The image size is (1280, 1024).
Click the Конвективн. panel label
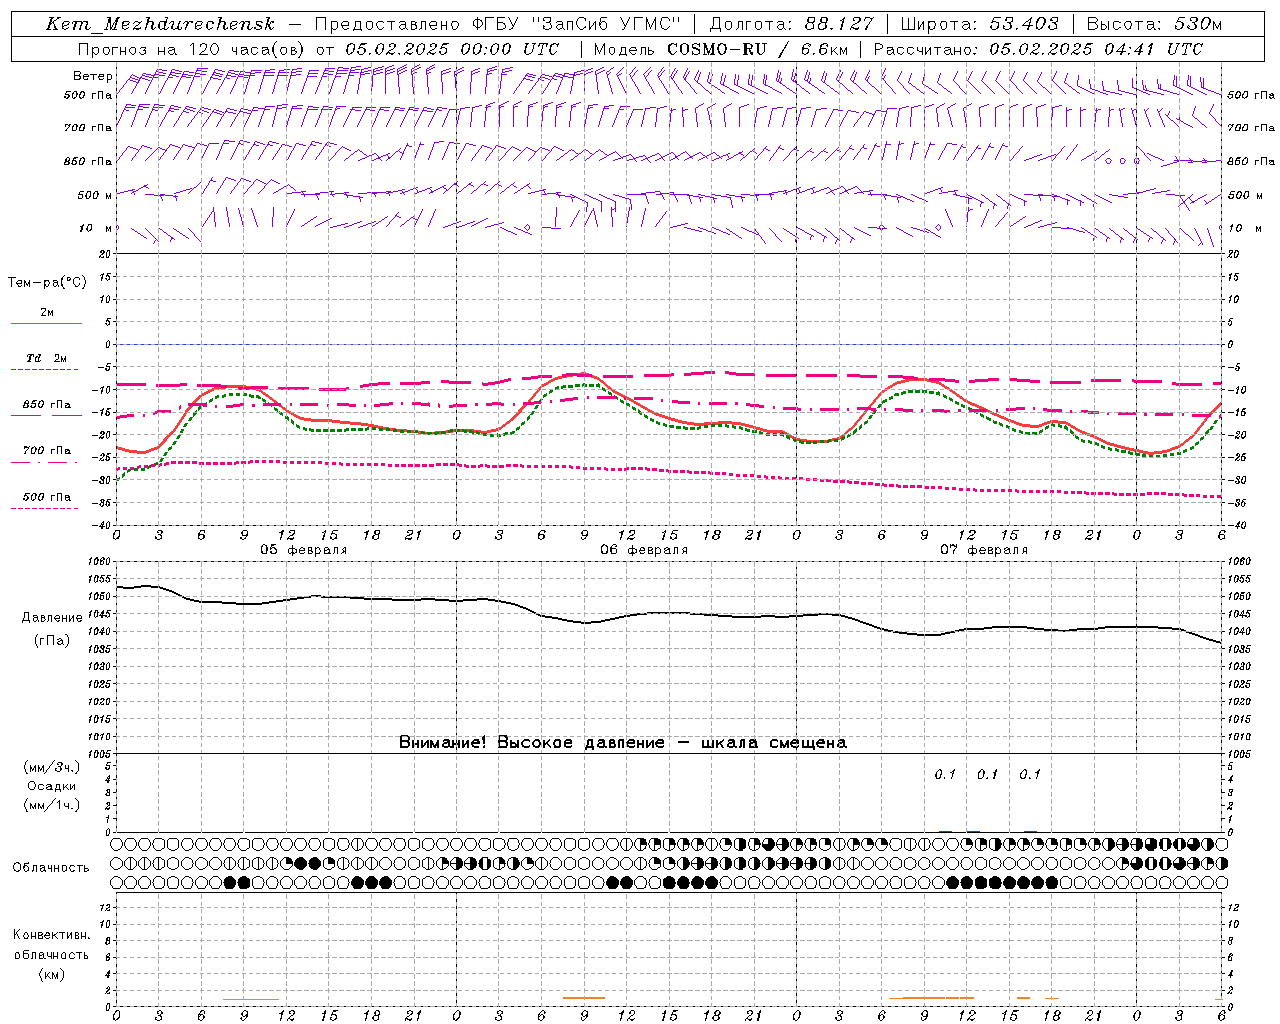52,935
